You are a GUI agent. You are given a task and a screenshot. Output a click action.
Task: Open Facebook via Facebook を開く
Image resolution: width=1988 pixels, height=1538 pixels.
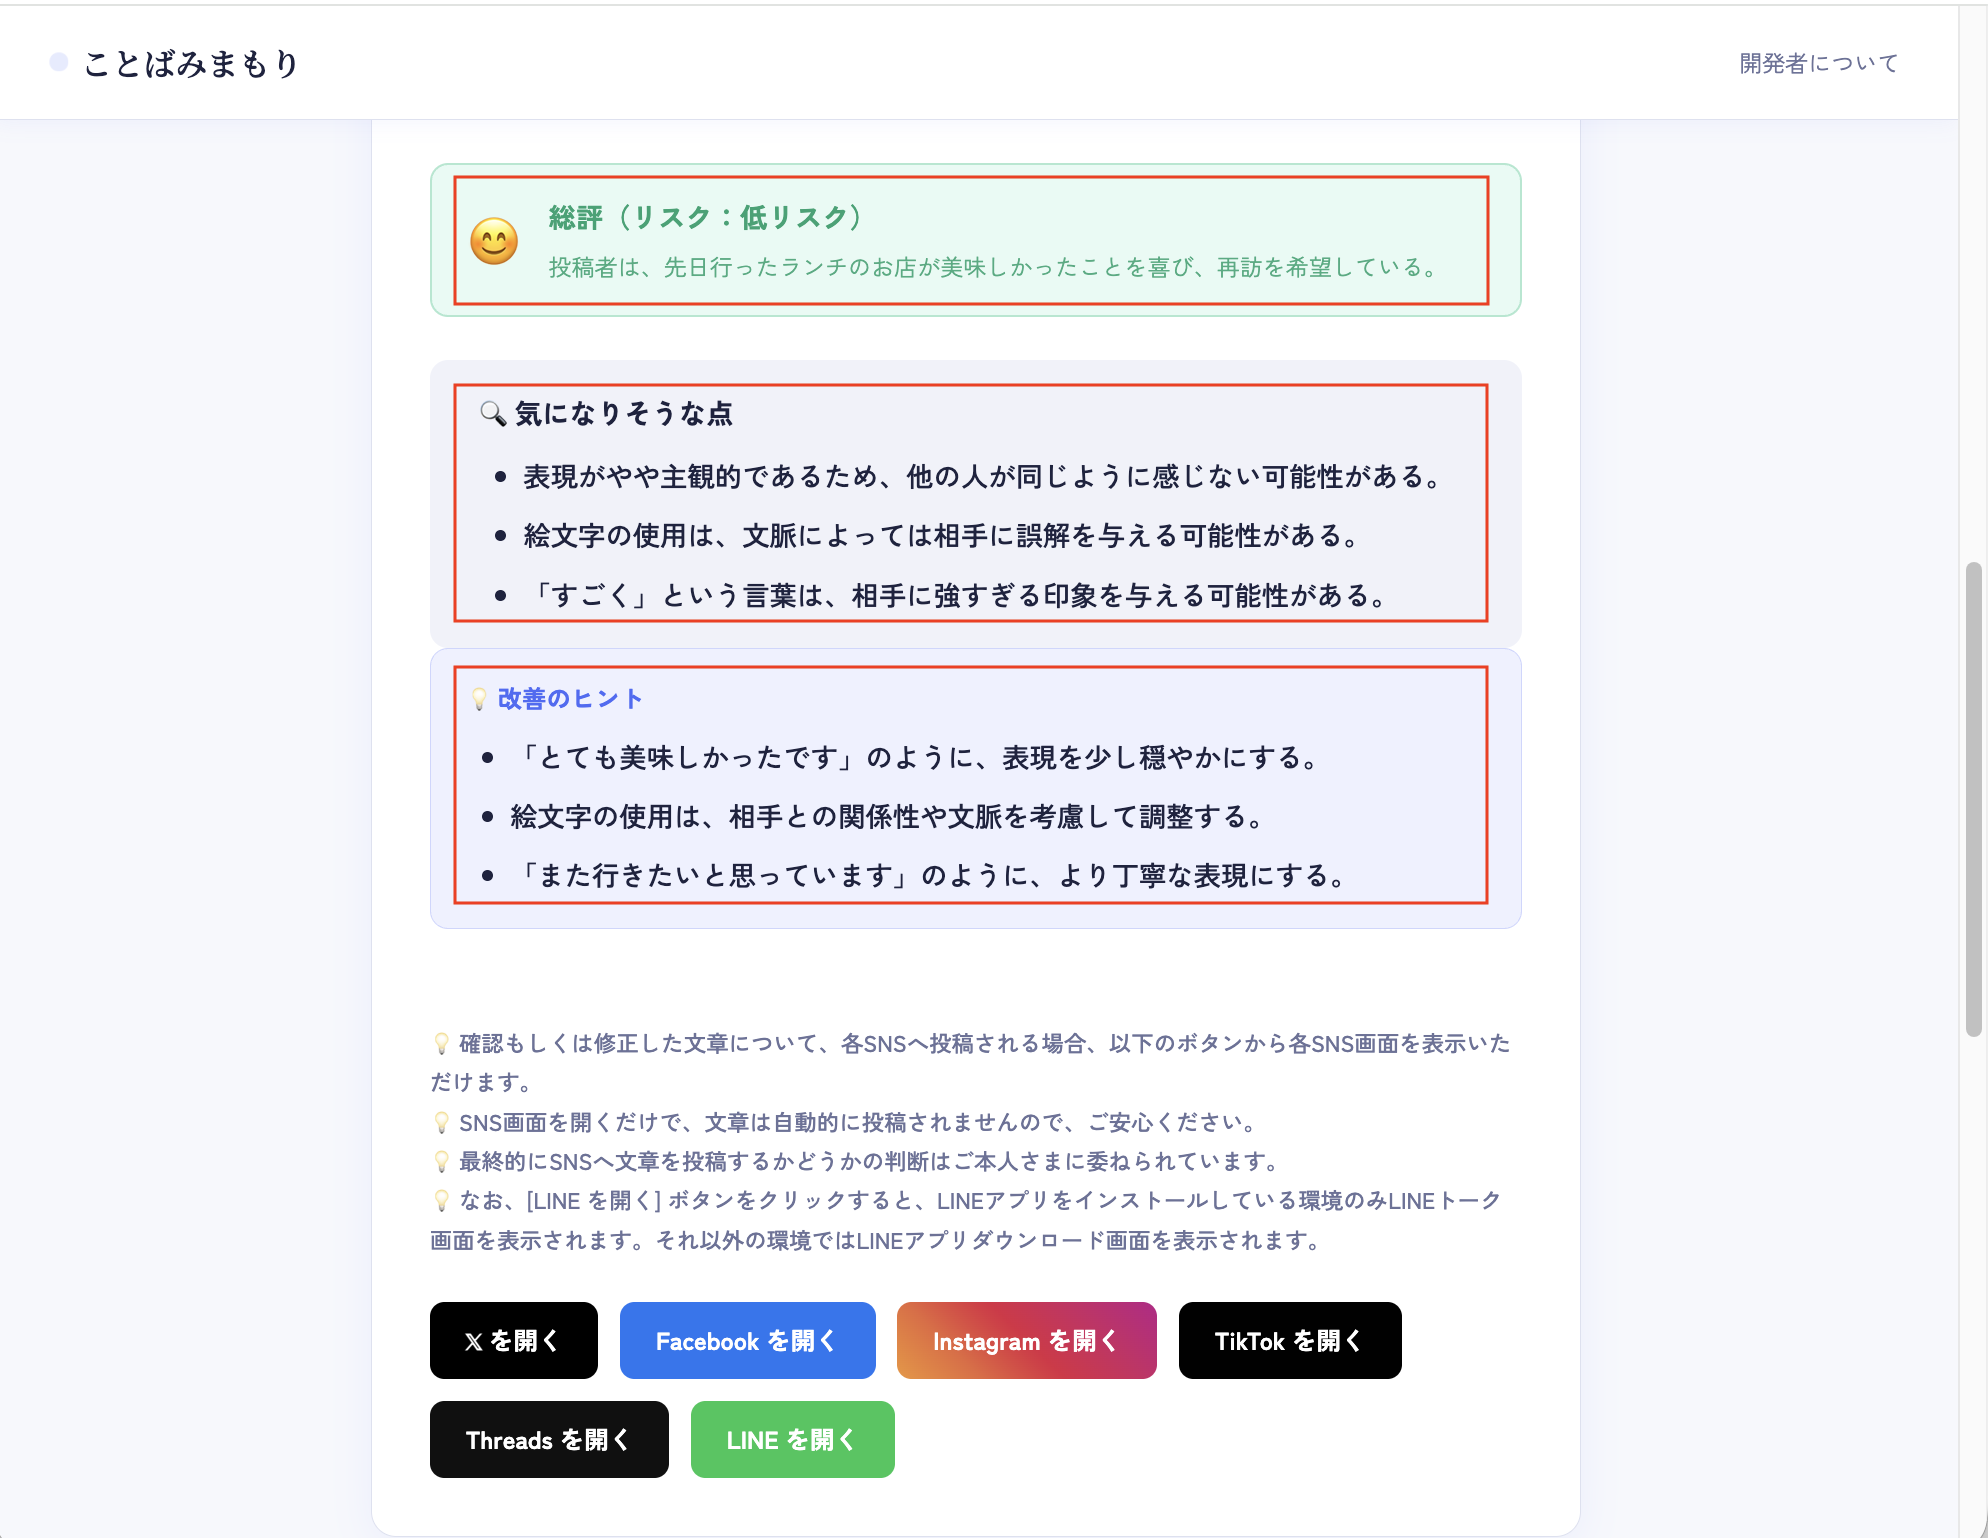747,1340
